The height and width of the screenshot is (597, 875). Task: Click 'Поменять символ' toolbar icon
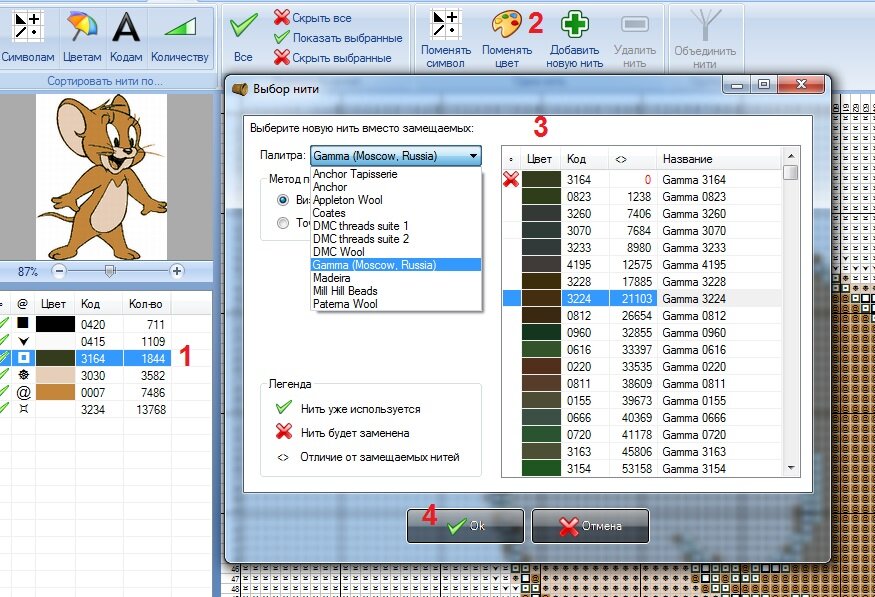(446, 24)
